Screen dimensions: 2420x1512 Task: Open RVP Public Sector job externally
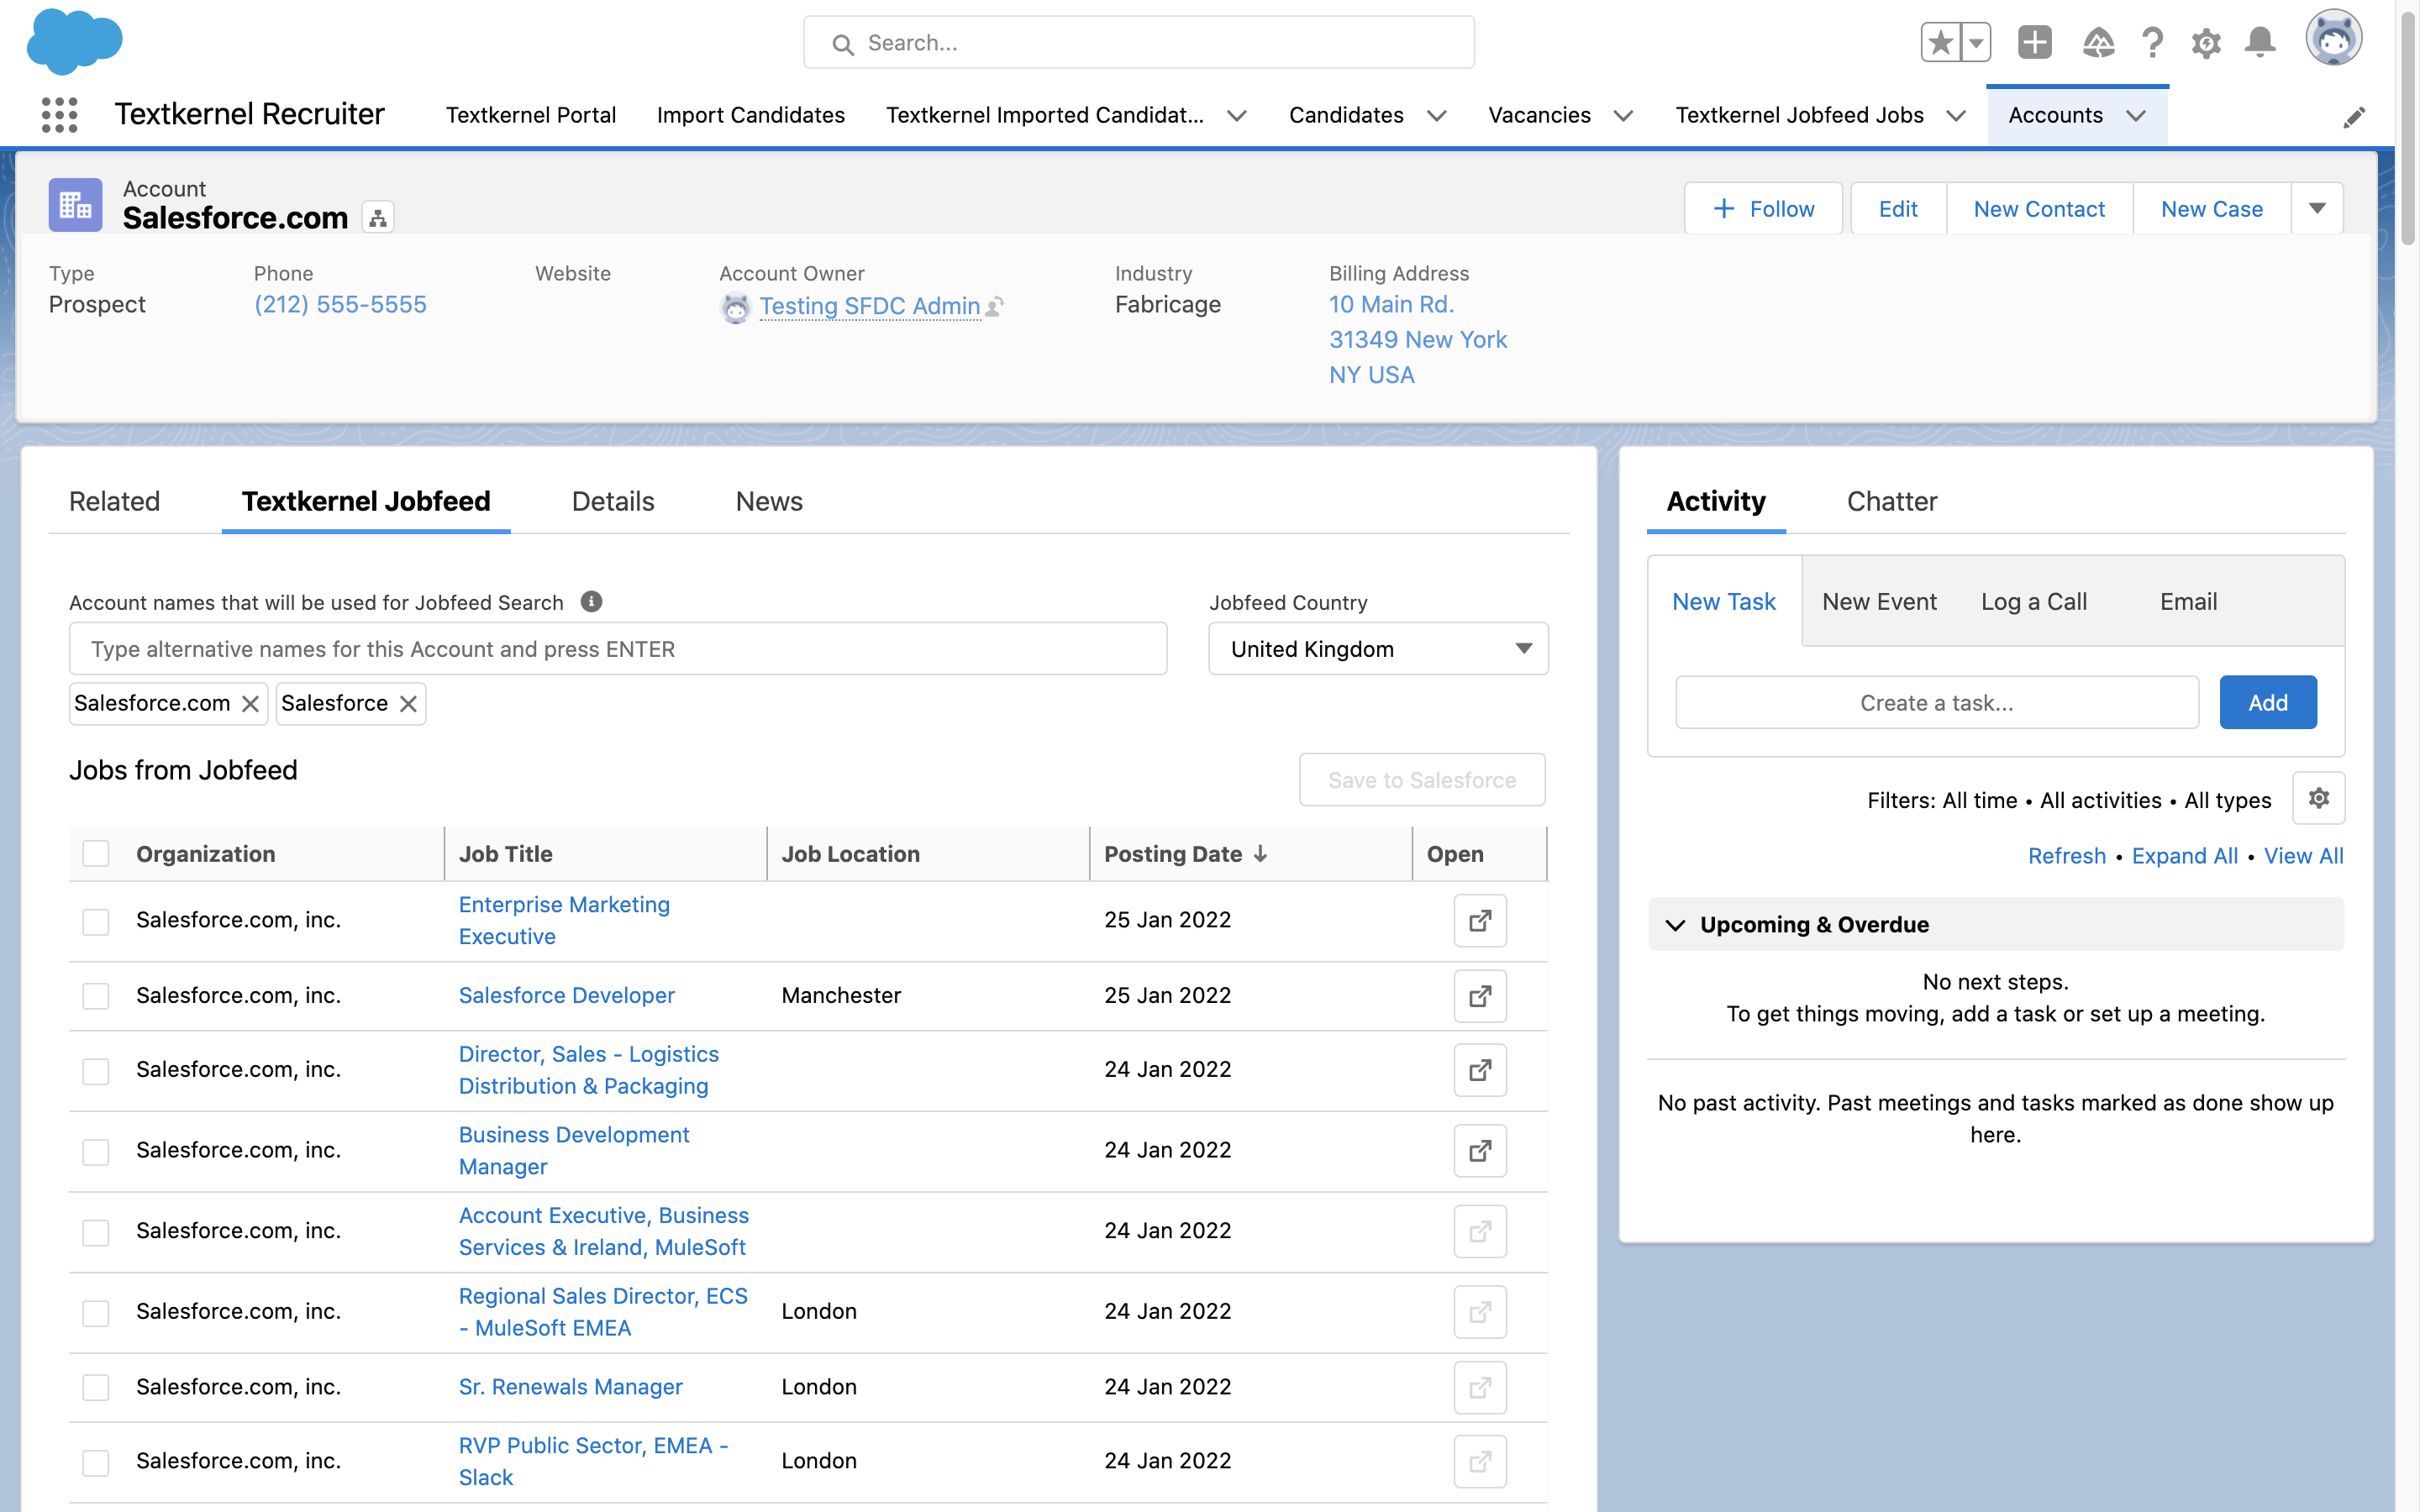(1480, 1462)
